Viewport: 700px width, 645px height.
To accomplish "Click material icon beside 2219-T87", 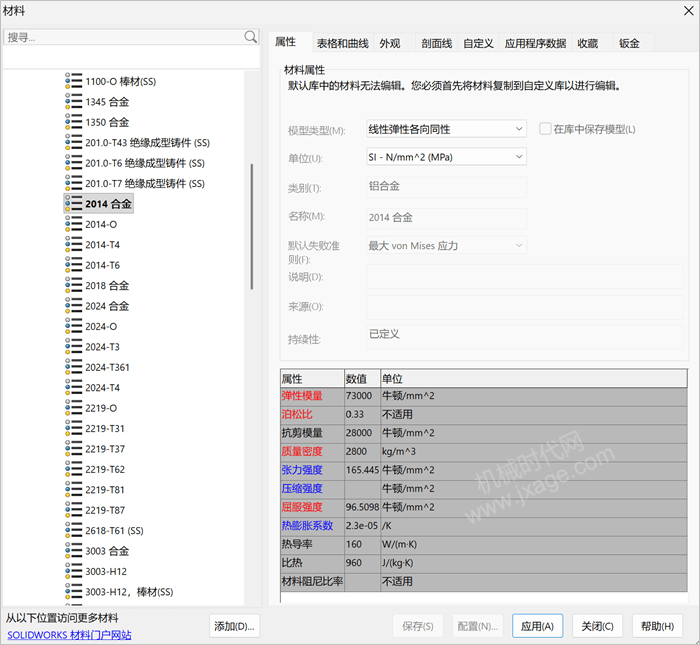I will (x=74, y=510).
